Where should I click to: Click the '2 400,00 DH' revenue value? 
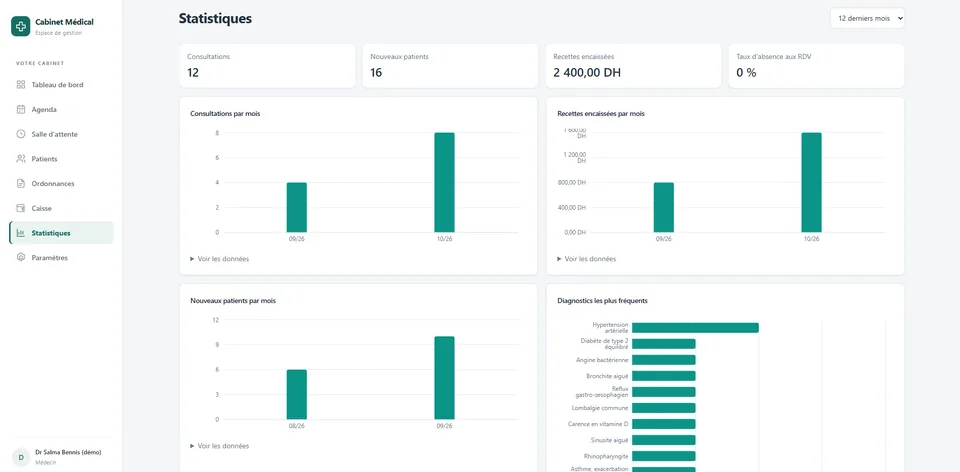[x=587, y=73]
